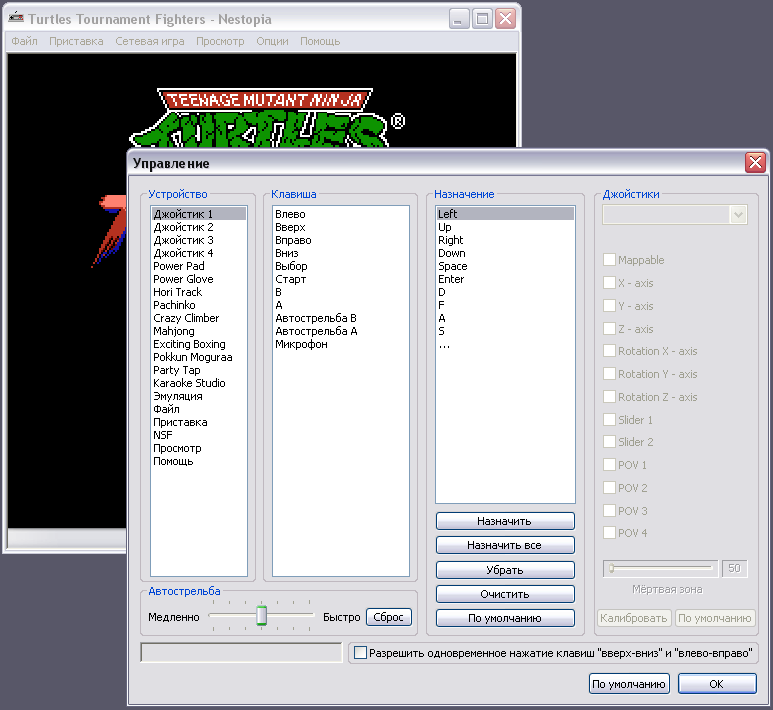This screenshot has height=710, width=773.
Task: Toggle the Slider 2 checkbox
Action: (610, 442)
